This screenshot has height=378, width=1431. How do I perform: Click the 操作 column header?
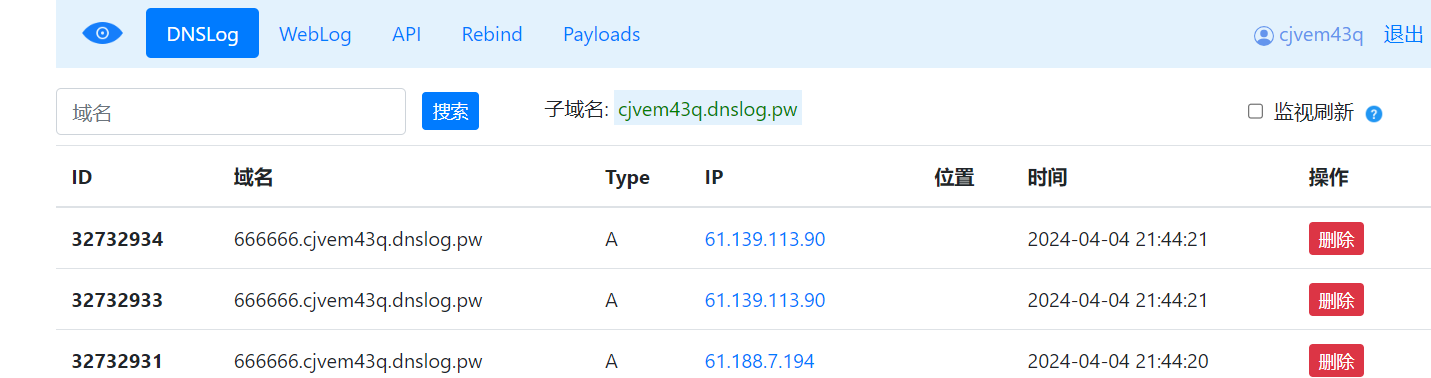(1329, 178)
